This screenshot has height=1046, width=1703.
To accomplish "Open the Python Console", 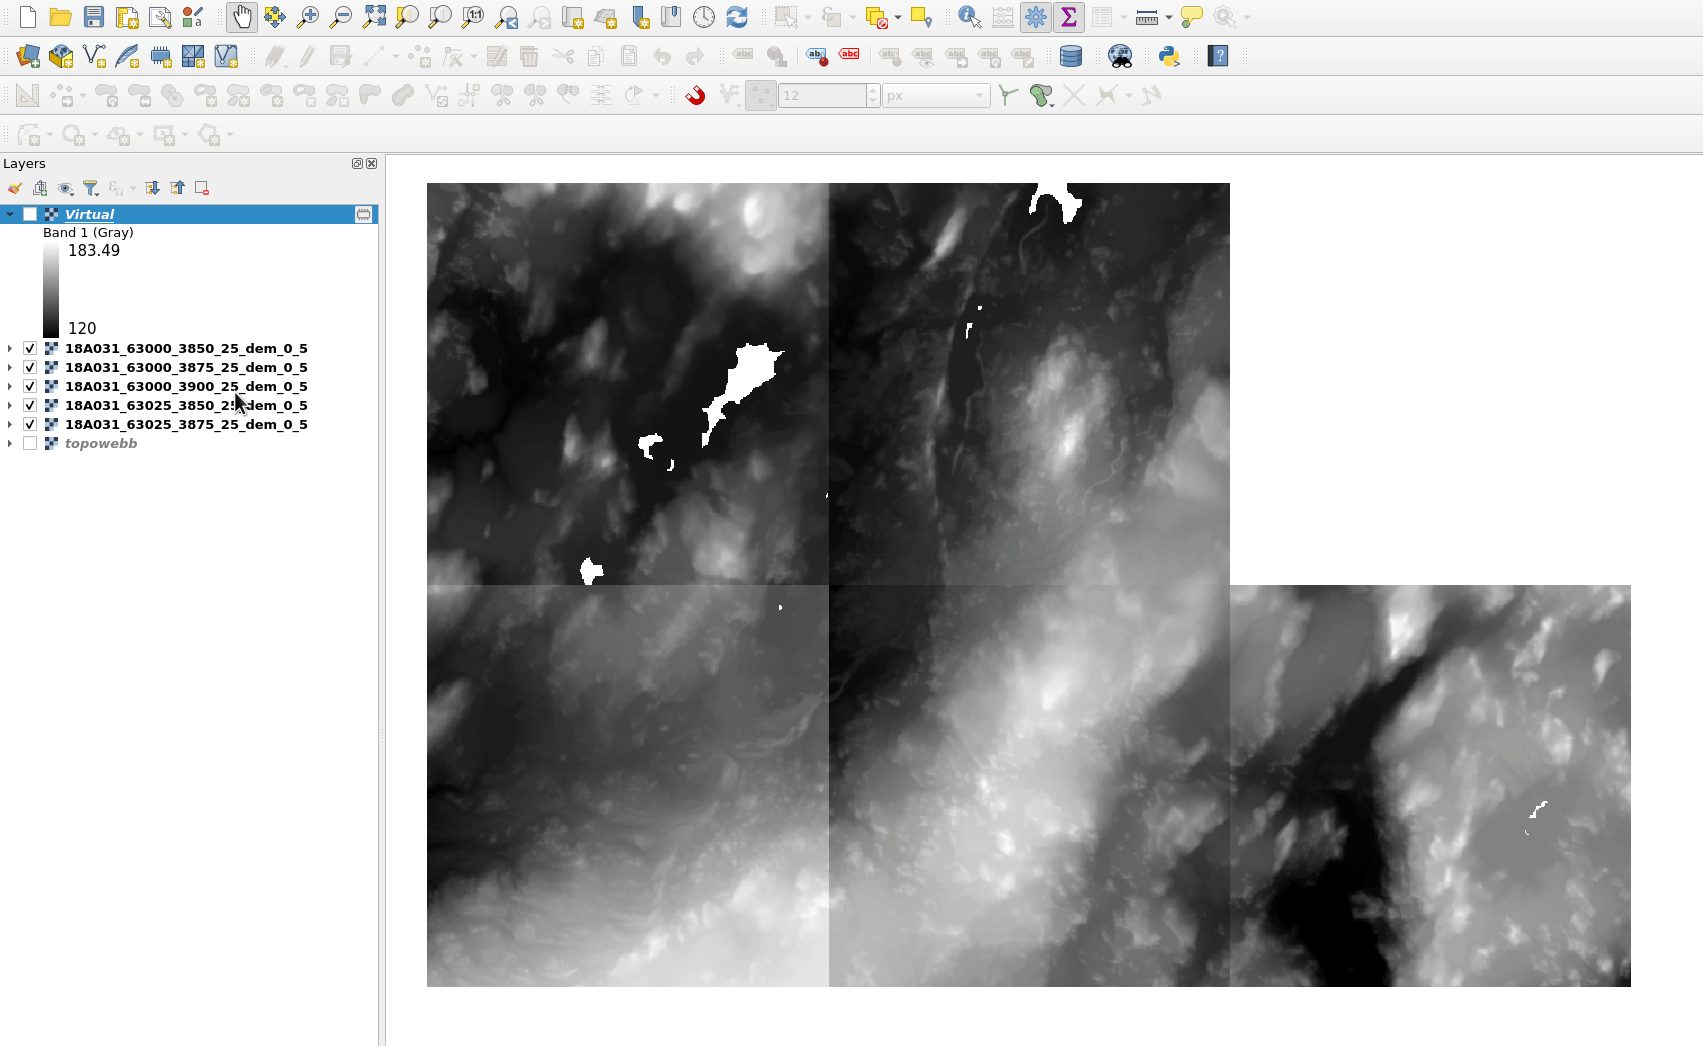I will 1169,56.
